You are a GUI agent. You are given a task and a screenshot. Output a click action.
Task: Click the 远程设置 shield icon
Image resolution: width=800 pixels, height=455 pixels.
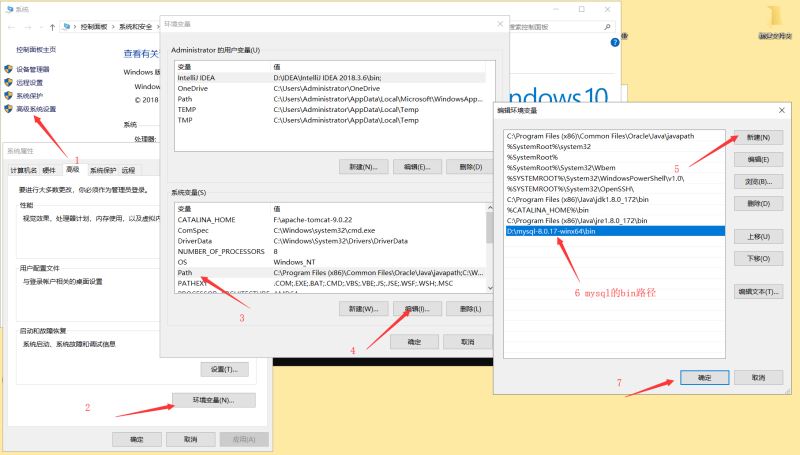(x=9, y=82)
